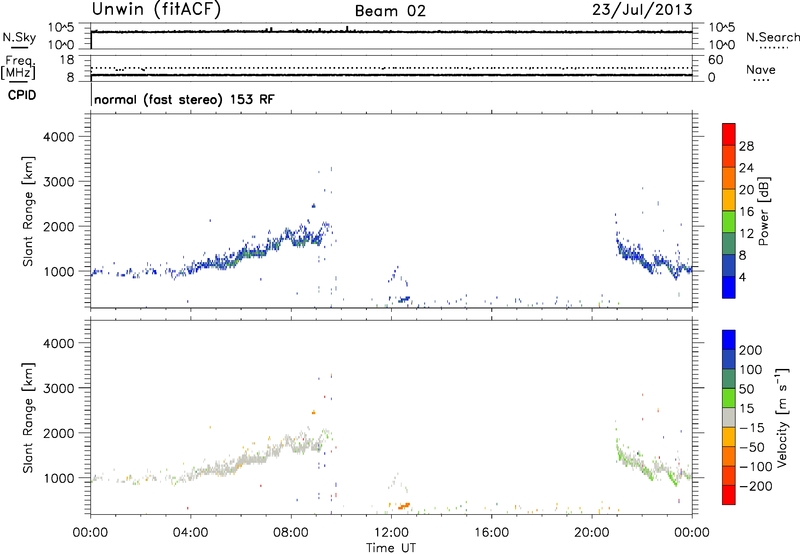Click the 'Beam 02' heading

tap(390, 11)
